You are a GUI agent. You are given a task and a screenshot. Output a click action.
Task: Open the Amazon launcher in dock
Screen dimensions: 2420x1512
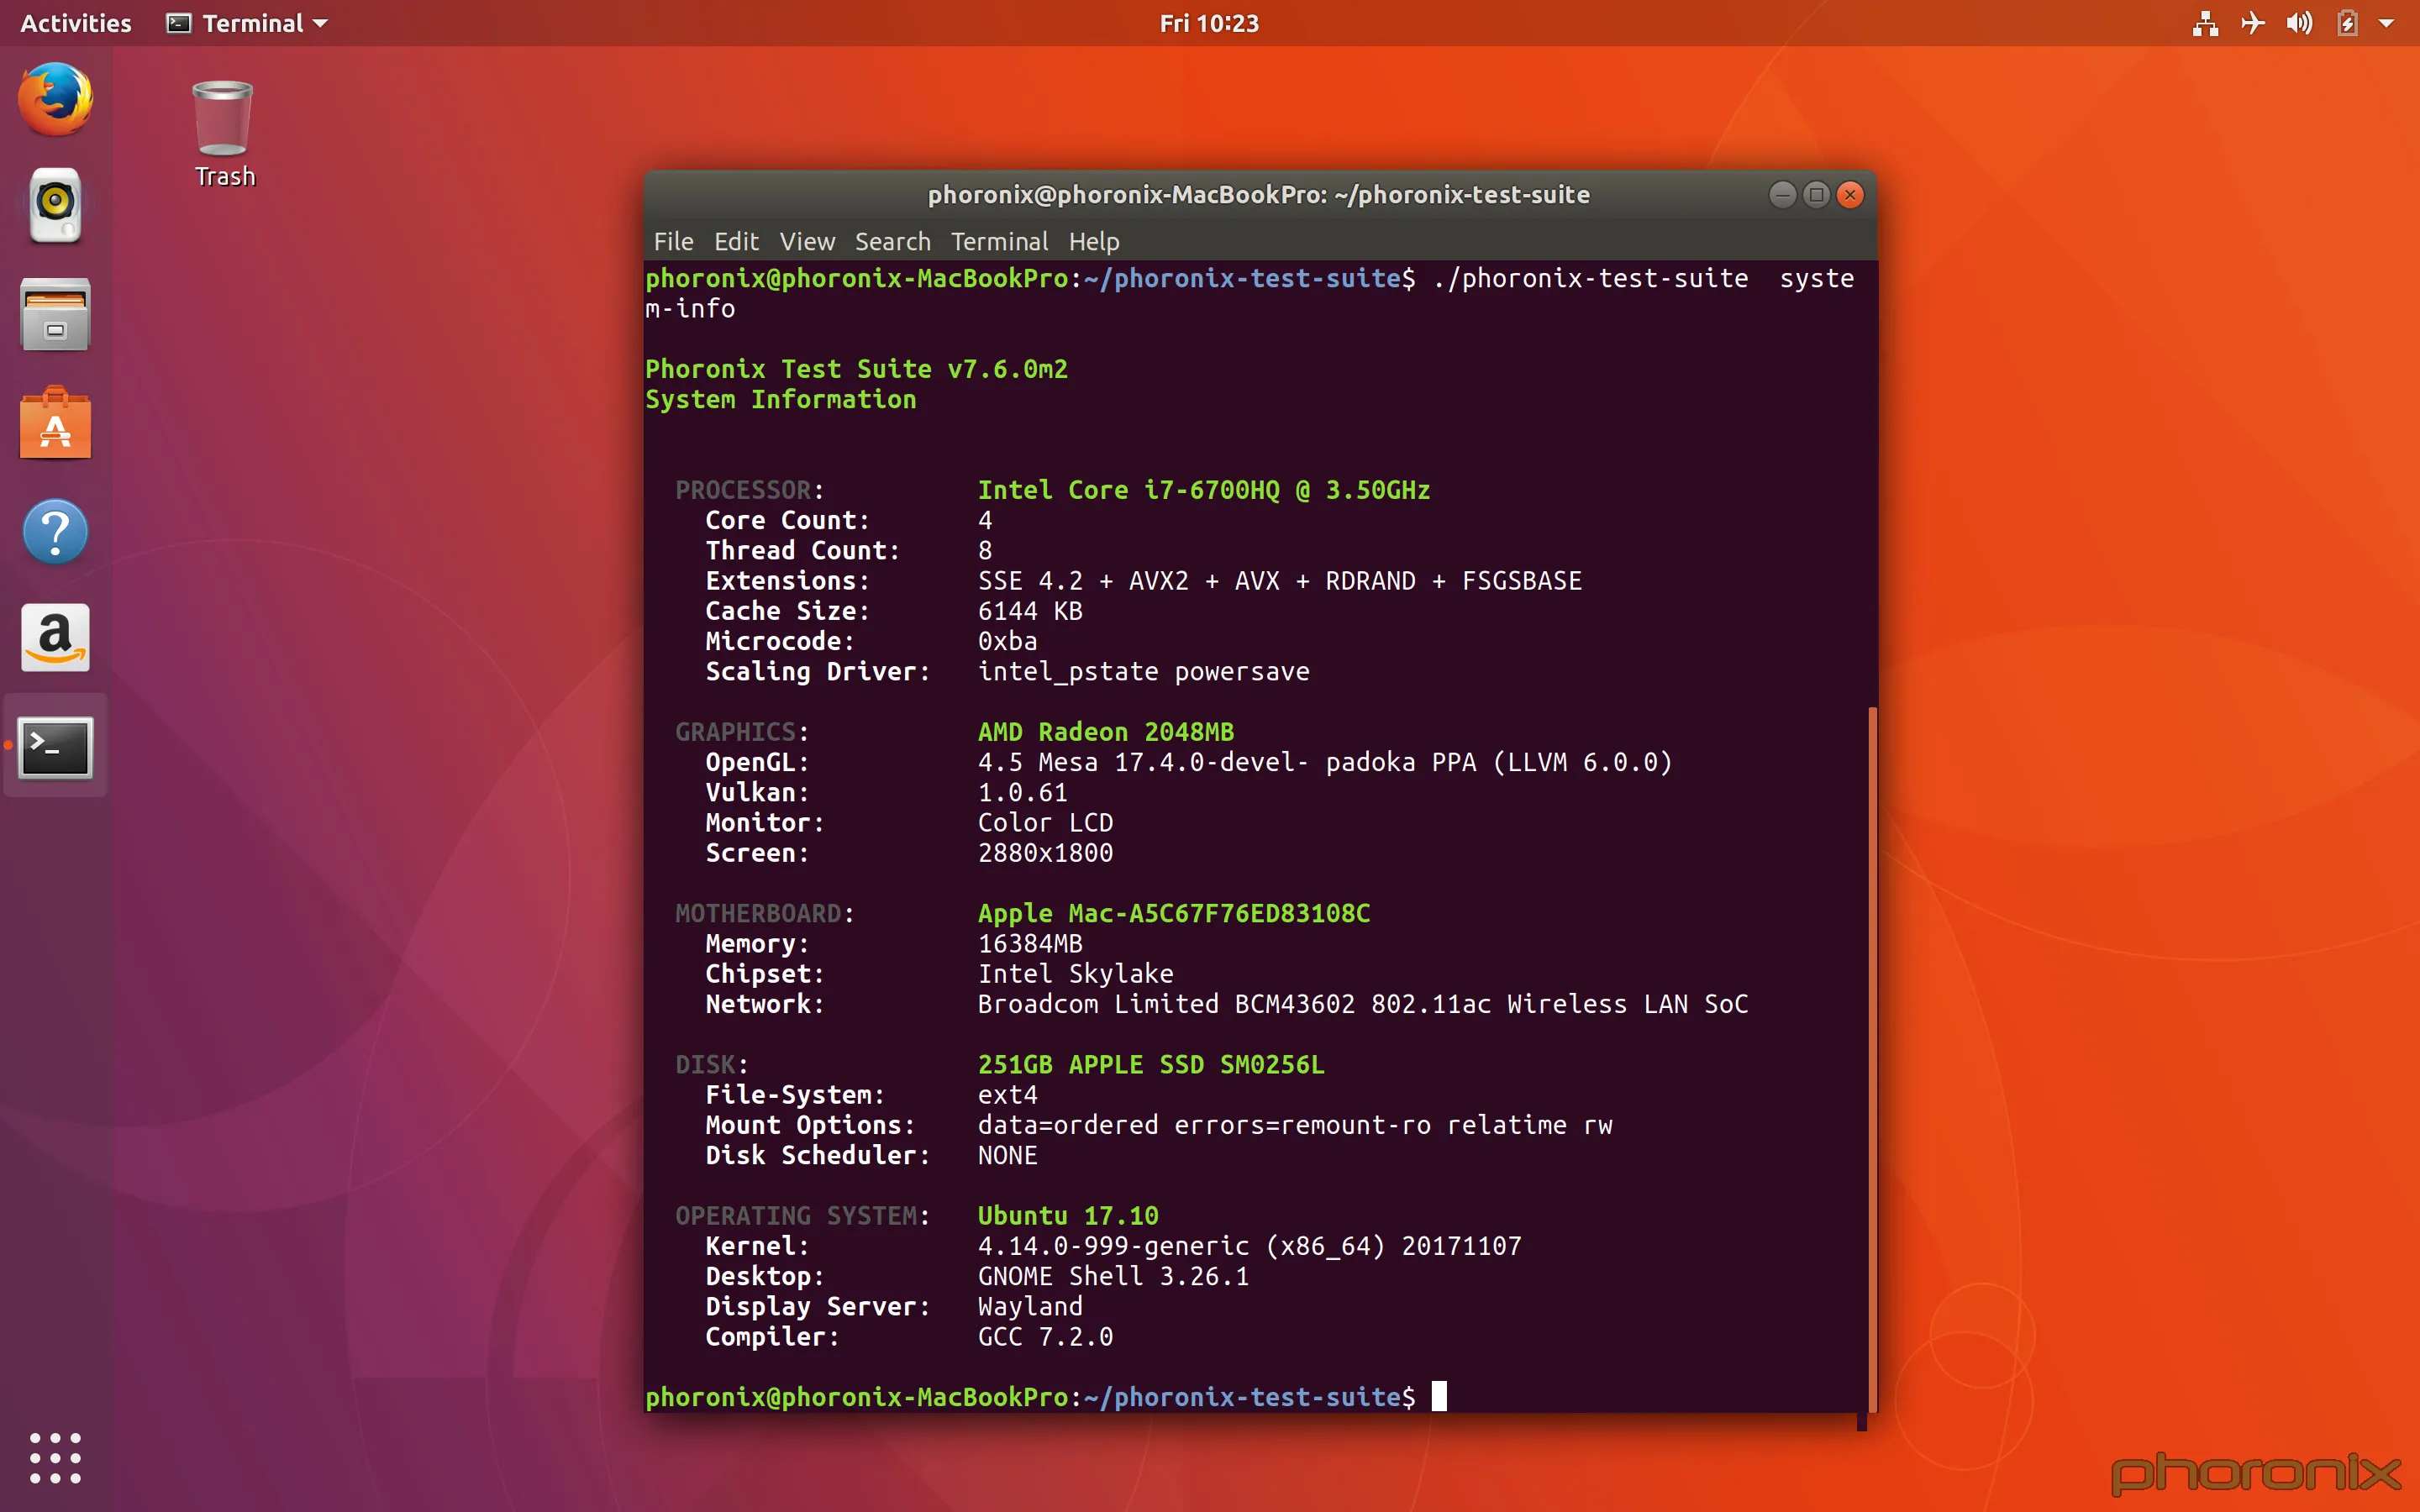55,638
